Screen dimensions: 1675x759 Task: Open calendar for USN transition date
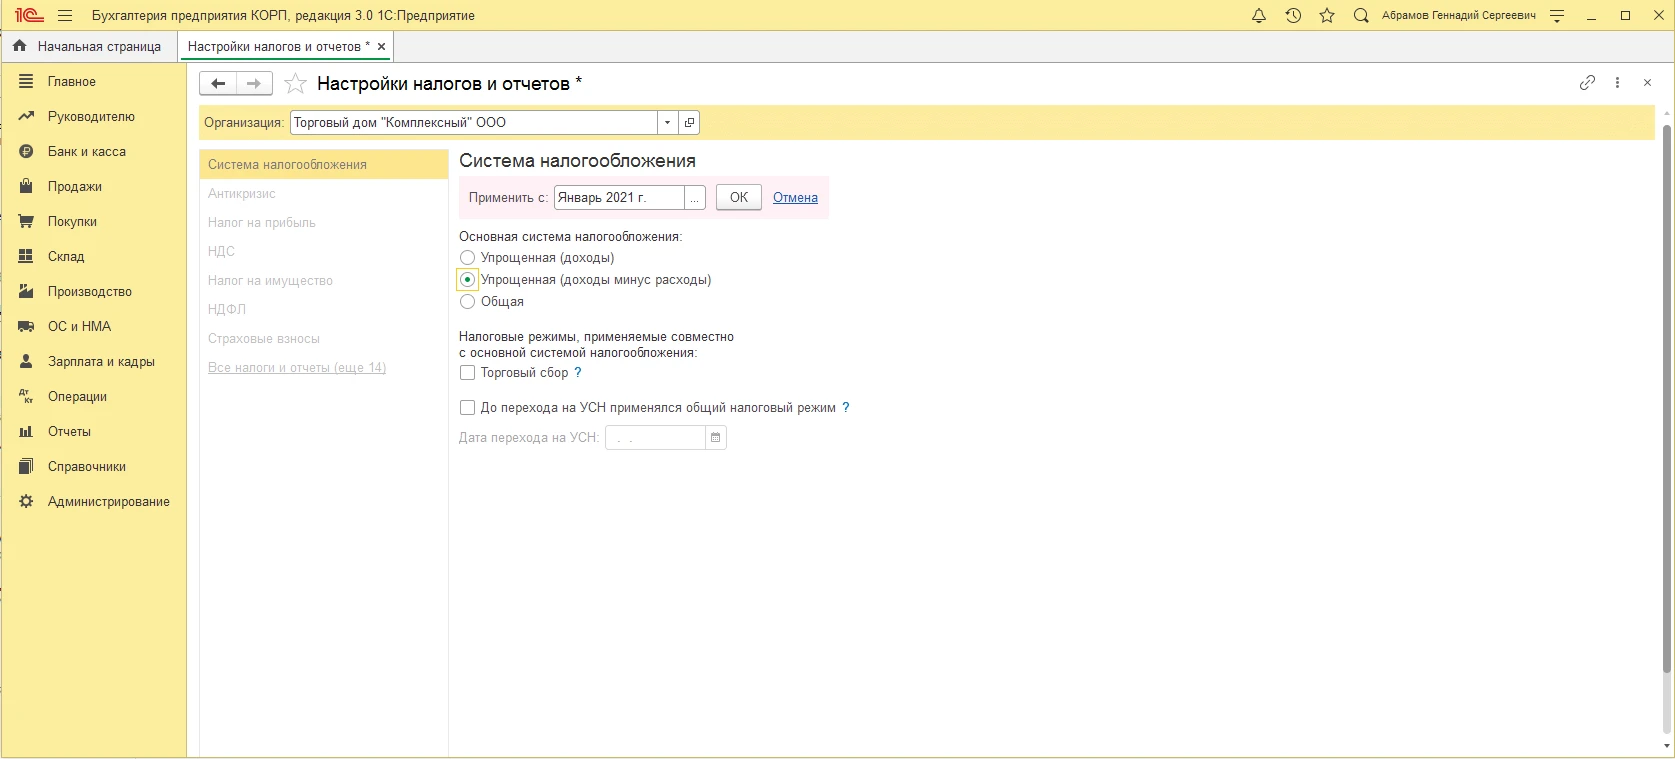tap(715, 438)
